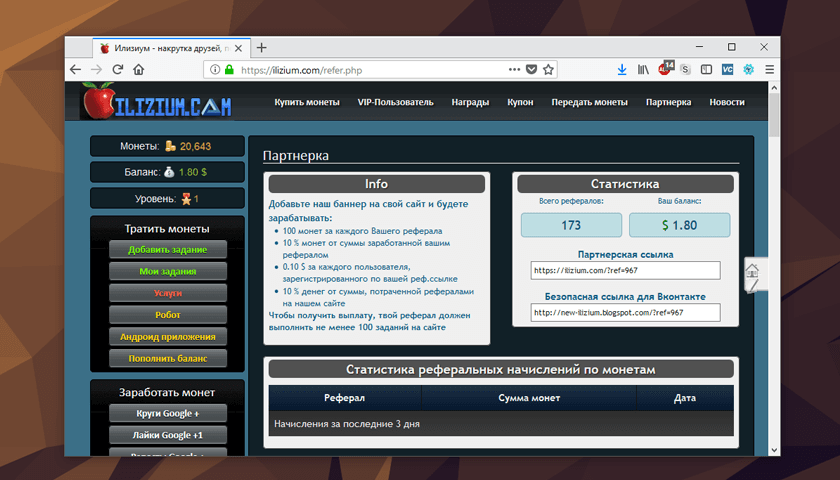Click the adblock extension icon with badge
Screen dimensions: 840x480
tap(666, 68)
